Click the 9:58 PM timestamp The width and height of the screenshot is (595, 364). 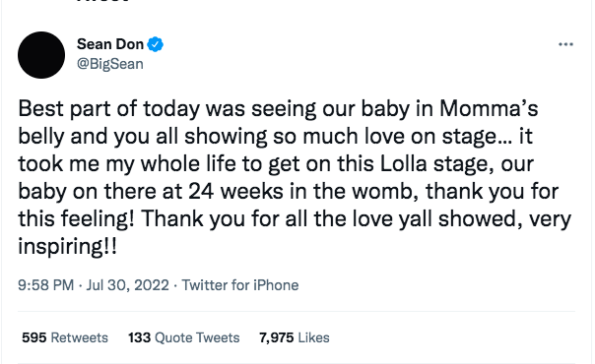coord(46,285)
